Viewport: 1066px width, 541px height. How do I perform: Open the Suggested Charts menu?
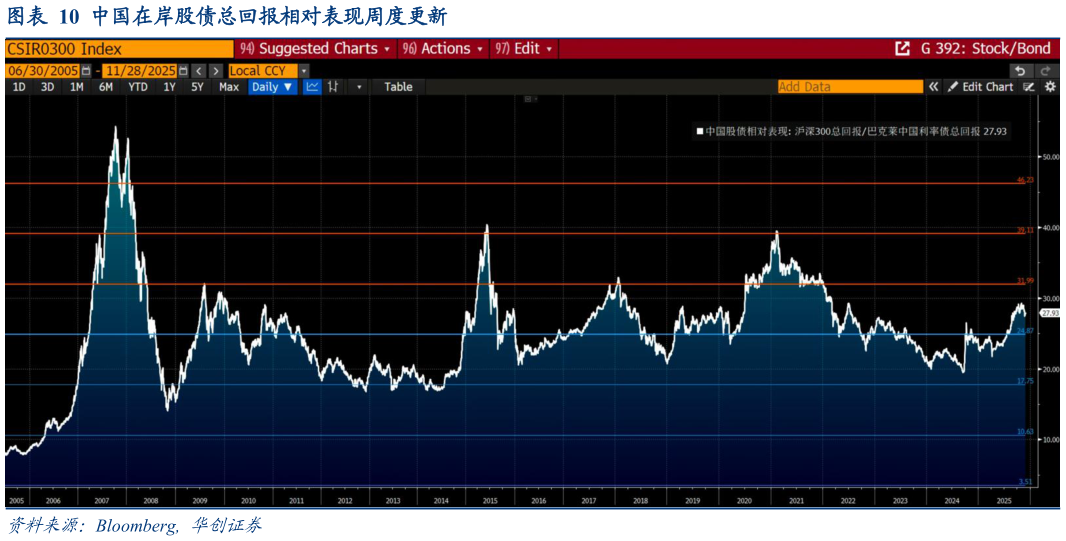(316, 49)
